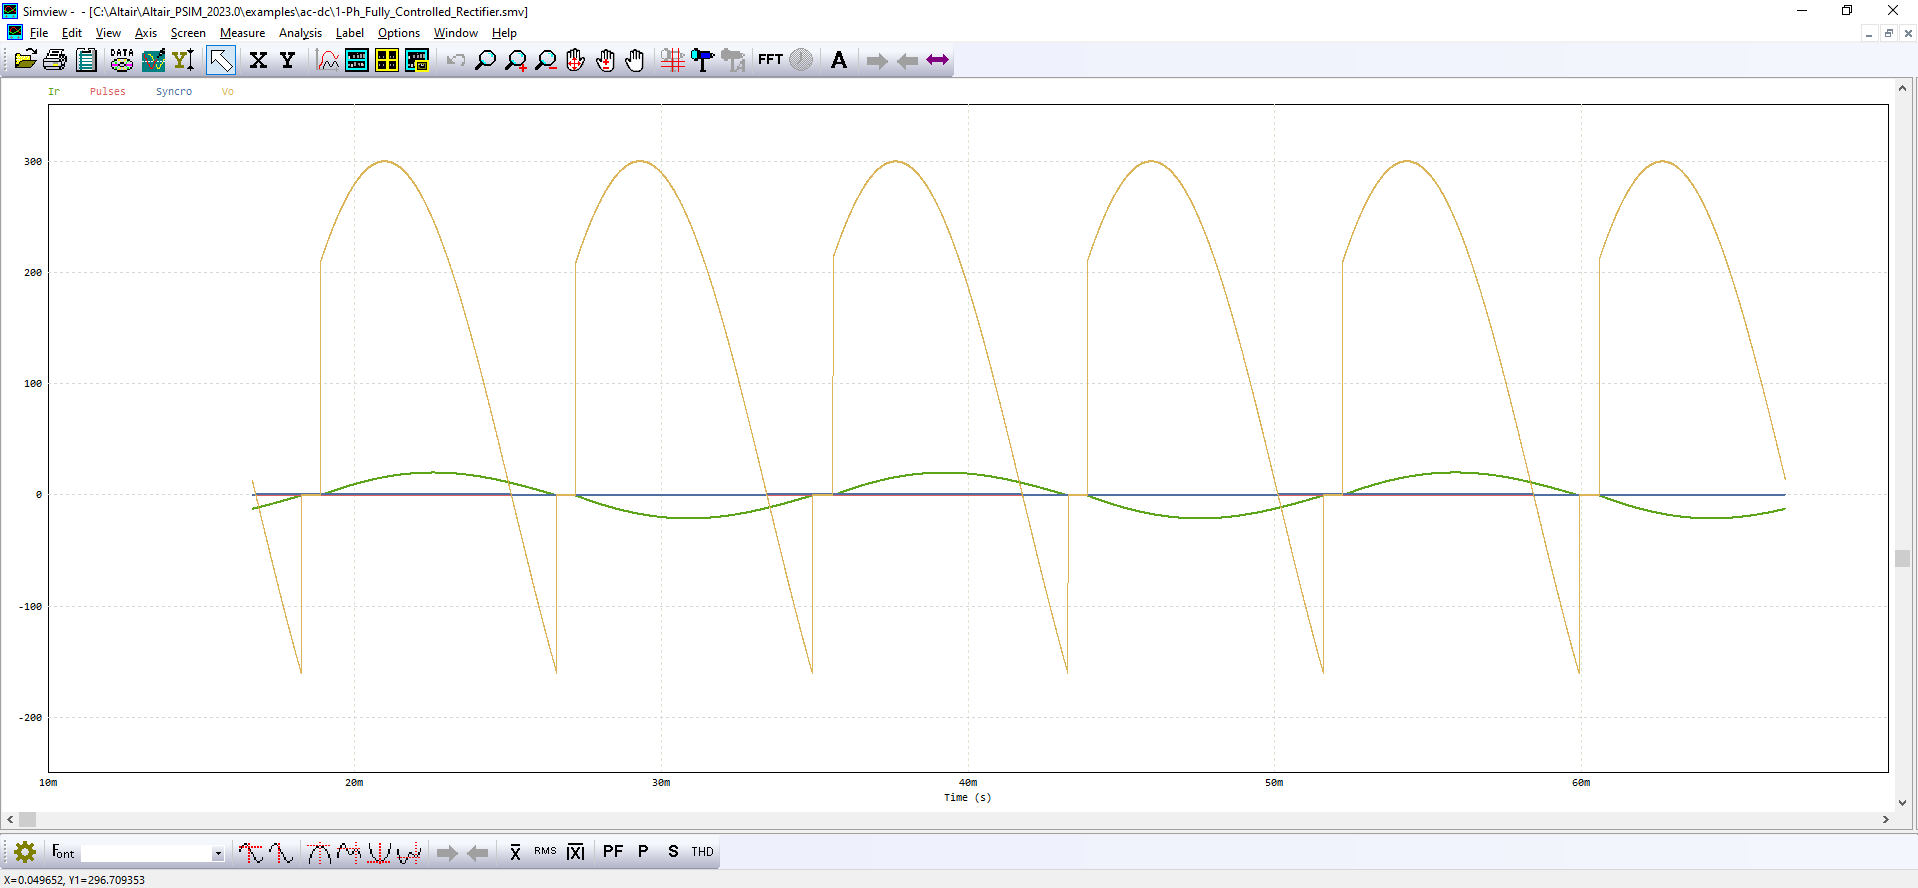Click the four-pane black screen icon
This screenshot has height=888, width=1918.
[357, 60]
